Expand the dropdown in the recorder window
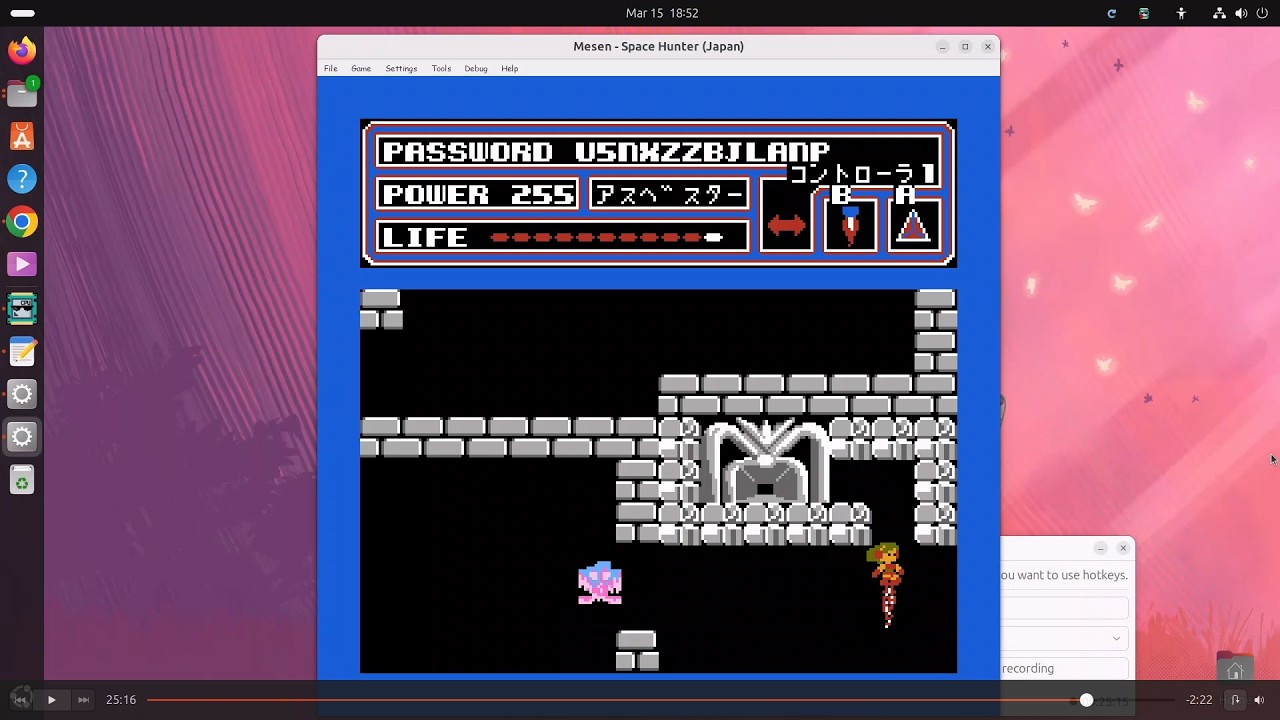 pos(1116,638)
